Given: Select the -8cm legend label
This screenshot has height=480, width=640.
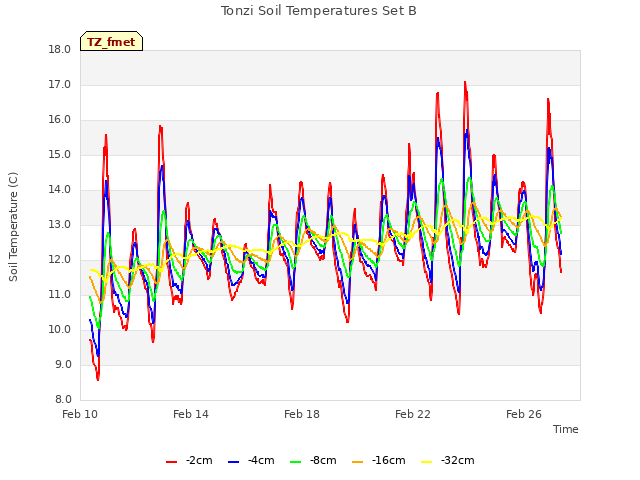Looking at the screenshot, I should (x=323, y=460).
